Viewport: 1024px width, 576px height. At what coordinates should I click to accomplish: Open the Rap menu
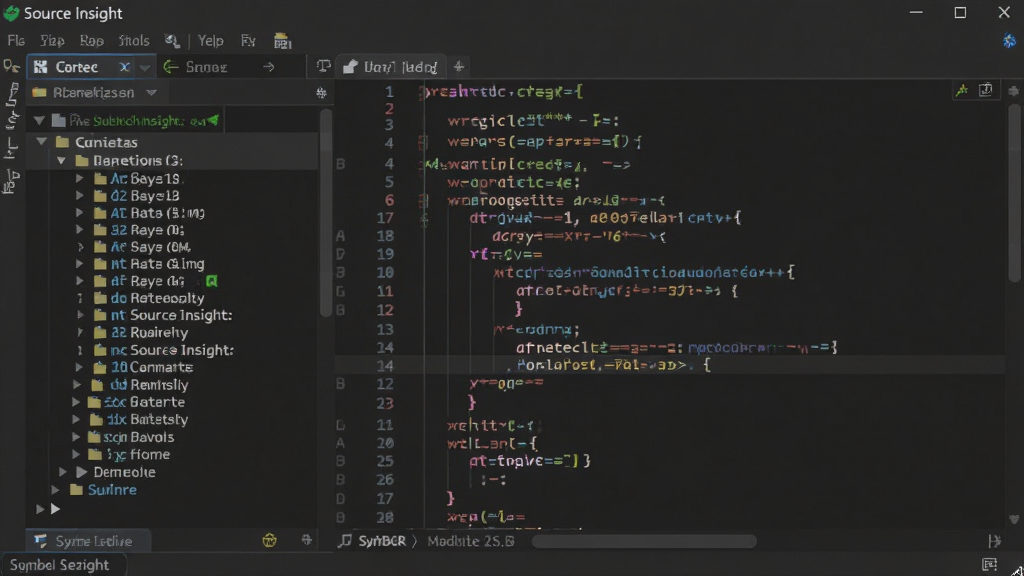point(91,41)
